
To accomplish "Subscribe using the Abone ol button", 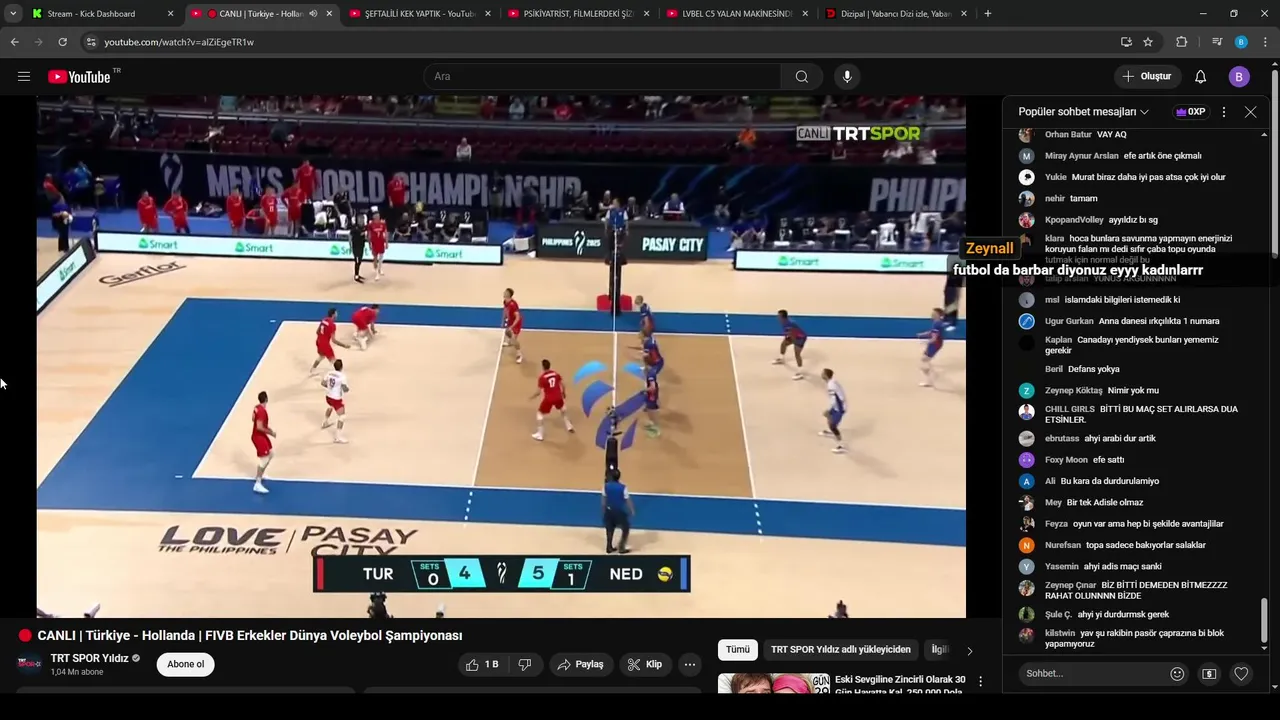I will pyautogui.click(x=185, y=664).
